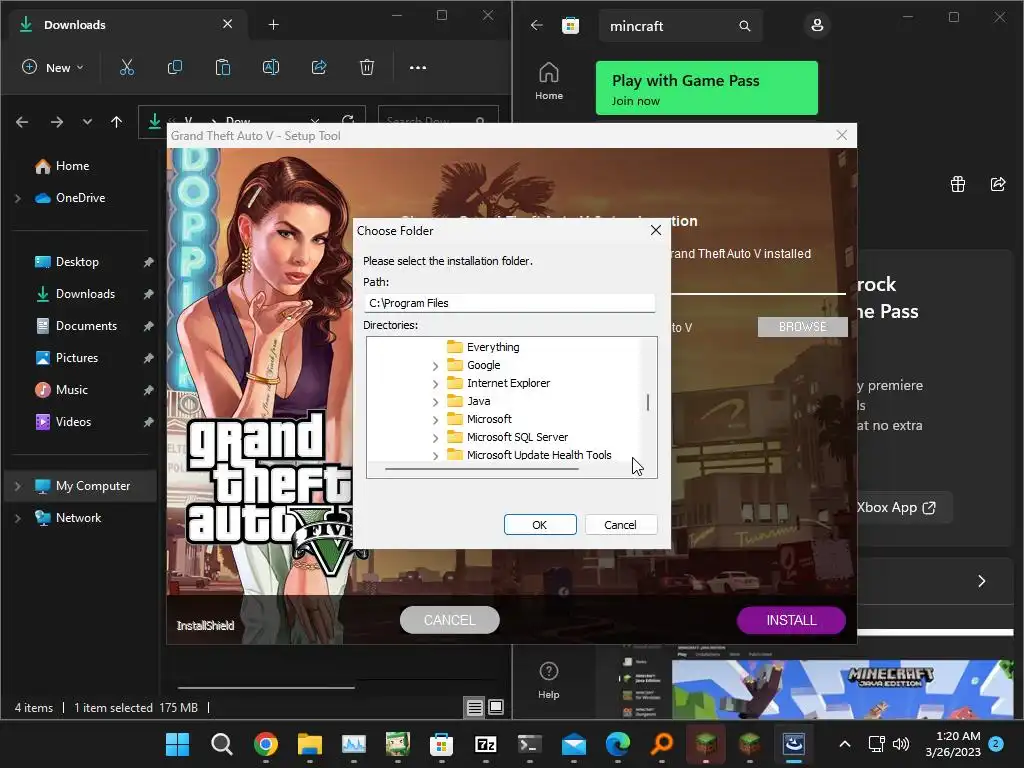
Task: Close the Choose Folder dialog
Action: [656, 231]
